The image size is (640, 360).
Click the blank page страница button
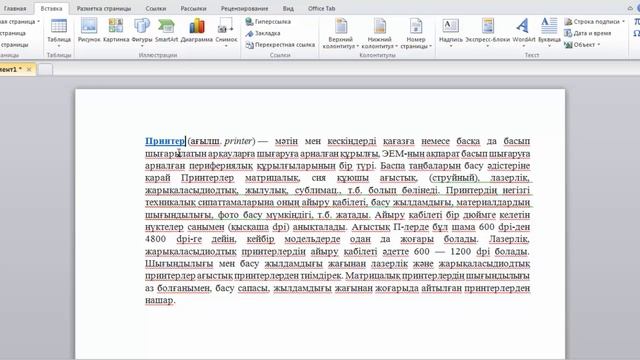13,33
